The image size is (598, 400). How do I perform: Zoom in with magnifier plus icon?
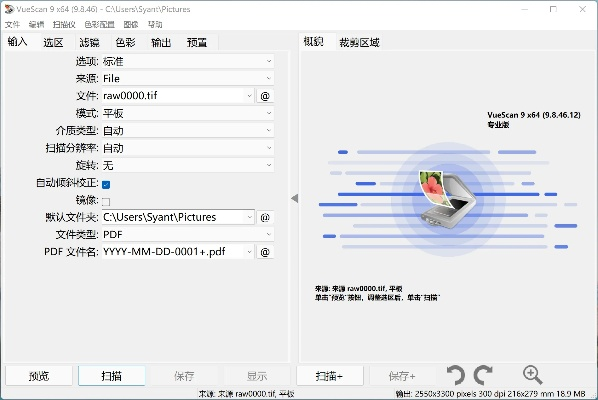coord(532,375)
